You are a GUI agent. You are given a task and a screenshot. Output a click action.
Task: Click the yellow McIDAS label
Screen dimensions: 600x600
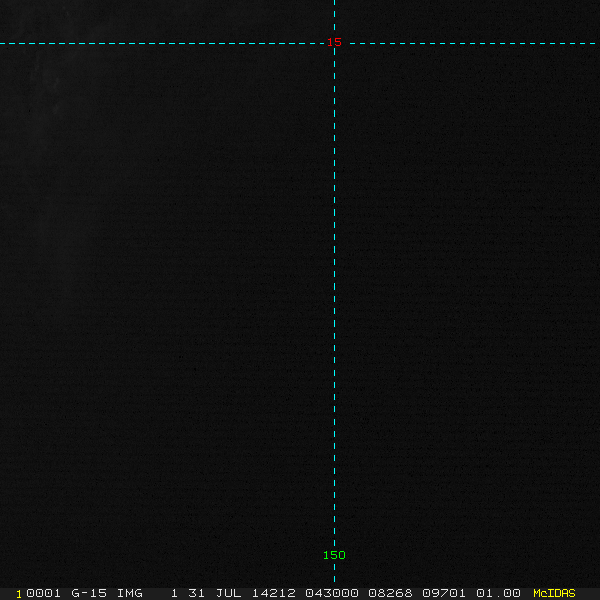(x=554, y=593)
